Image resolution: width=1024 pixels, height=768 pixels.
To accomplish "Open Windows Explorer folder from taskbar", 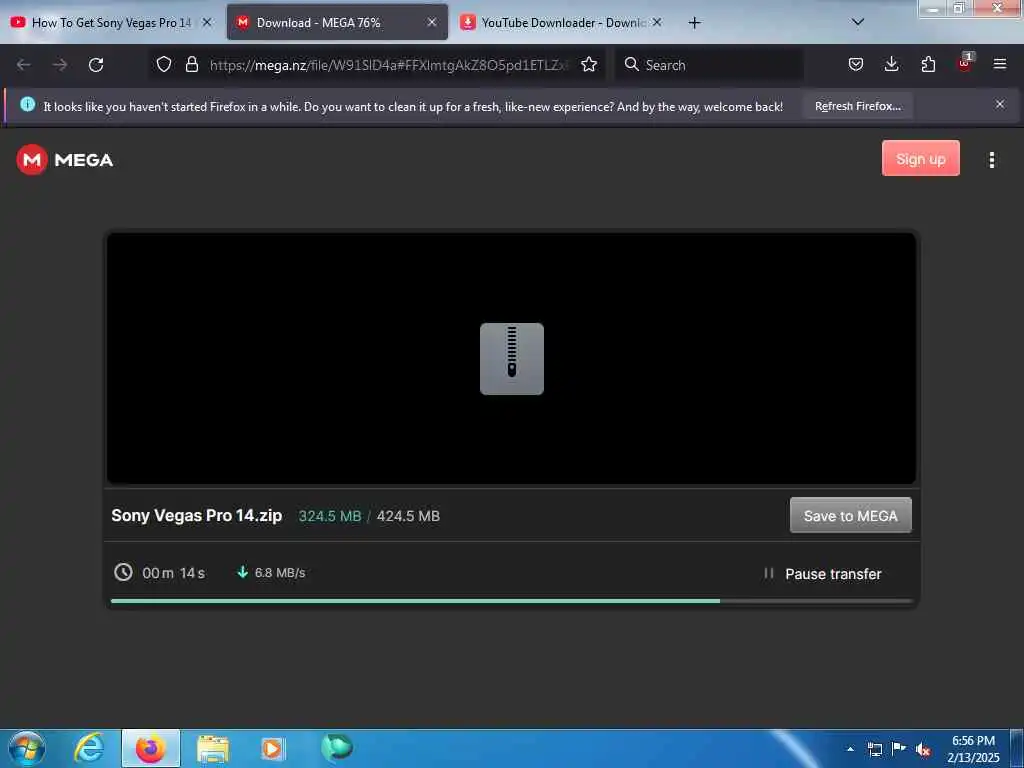I will [x=213, y=749].
